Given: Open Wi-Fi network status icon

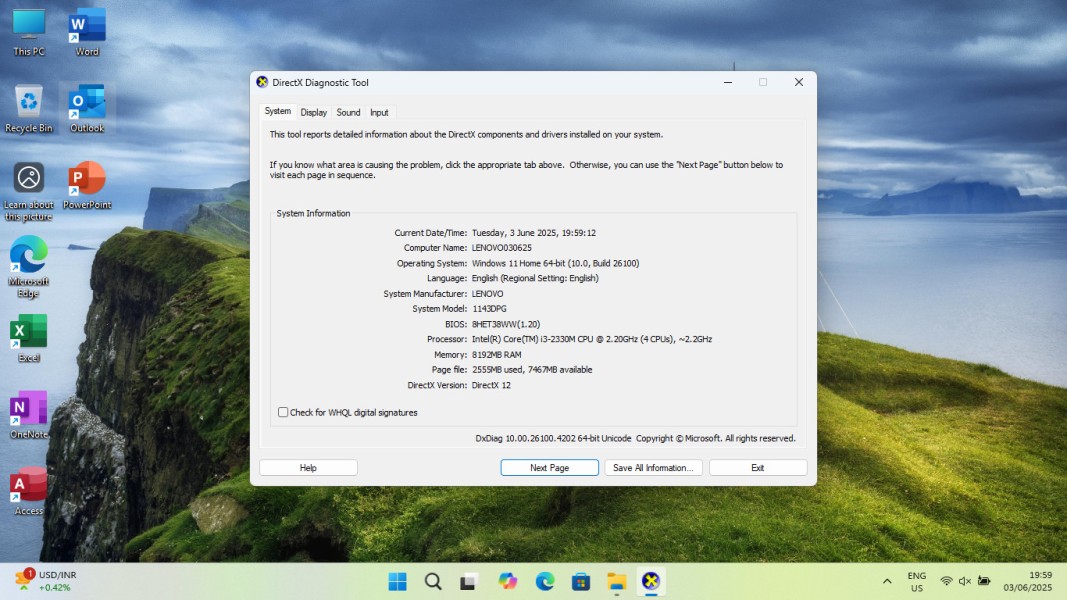Looking at the screenshot, I should 946,582.
